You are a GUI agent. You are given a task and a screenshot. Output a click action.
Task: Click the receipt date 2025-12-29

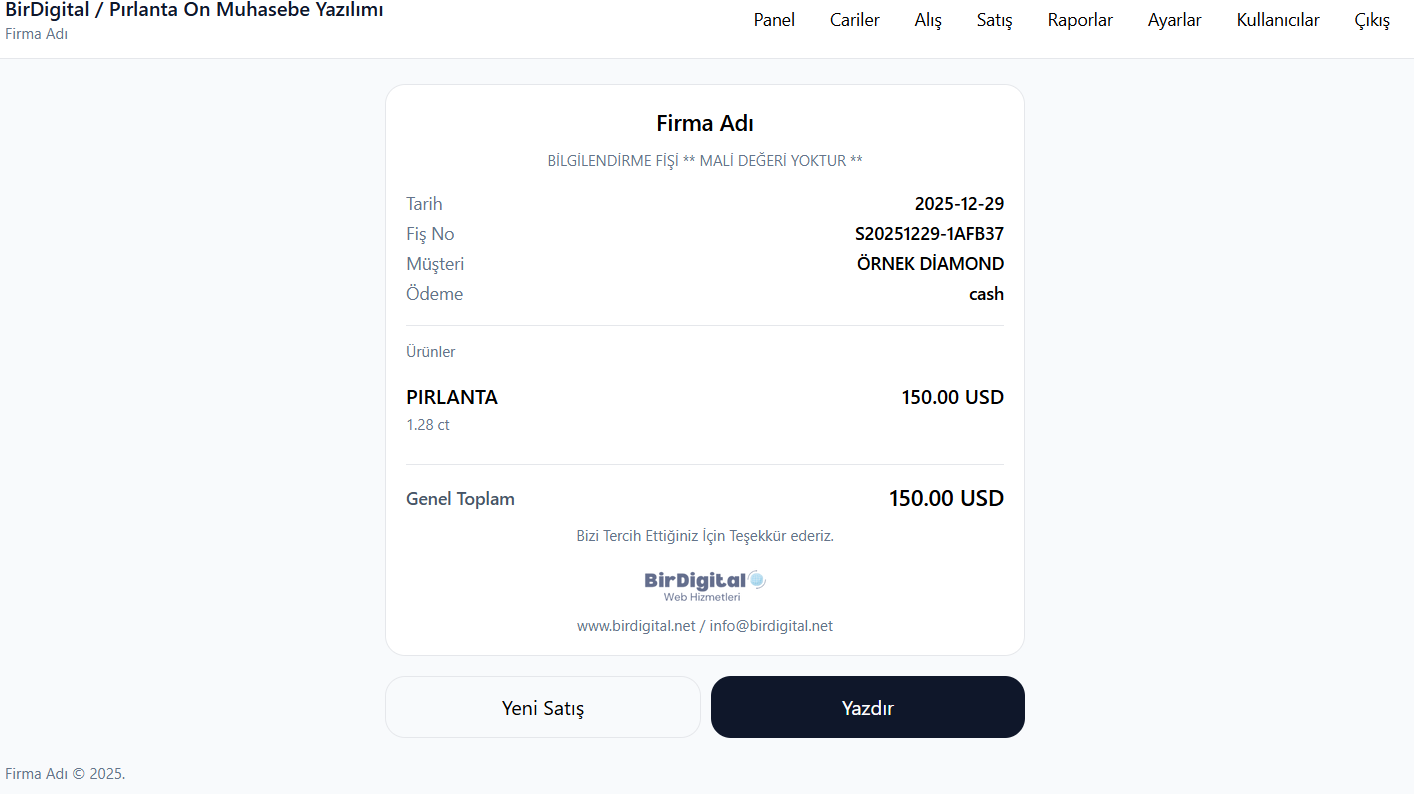point(959,204)
